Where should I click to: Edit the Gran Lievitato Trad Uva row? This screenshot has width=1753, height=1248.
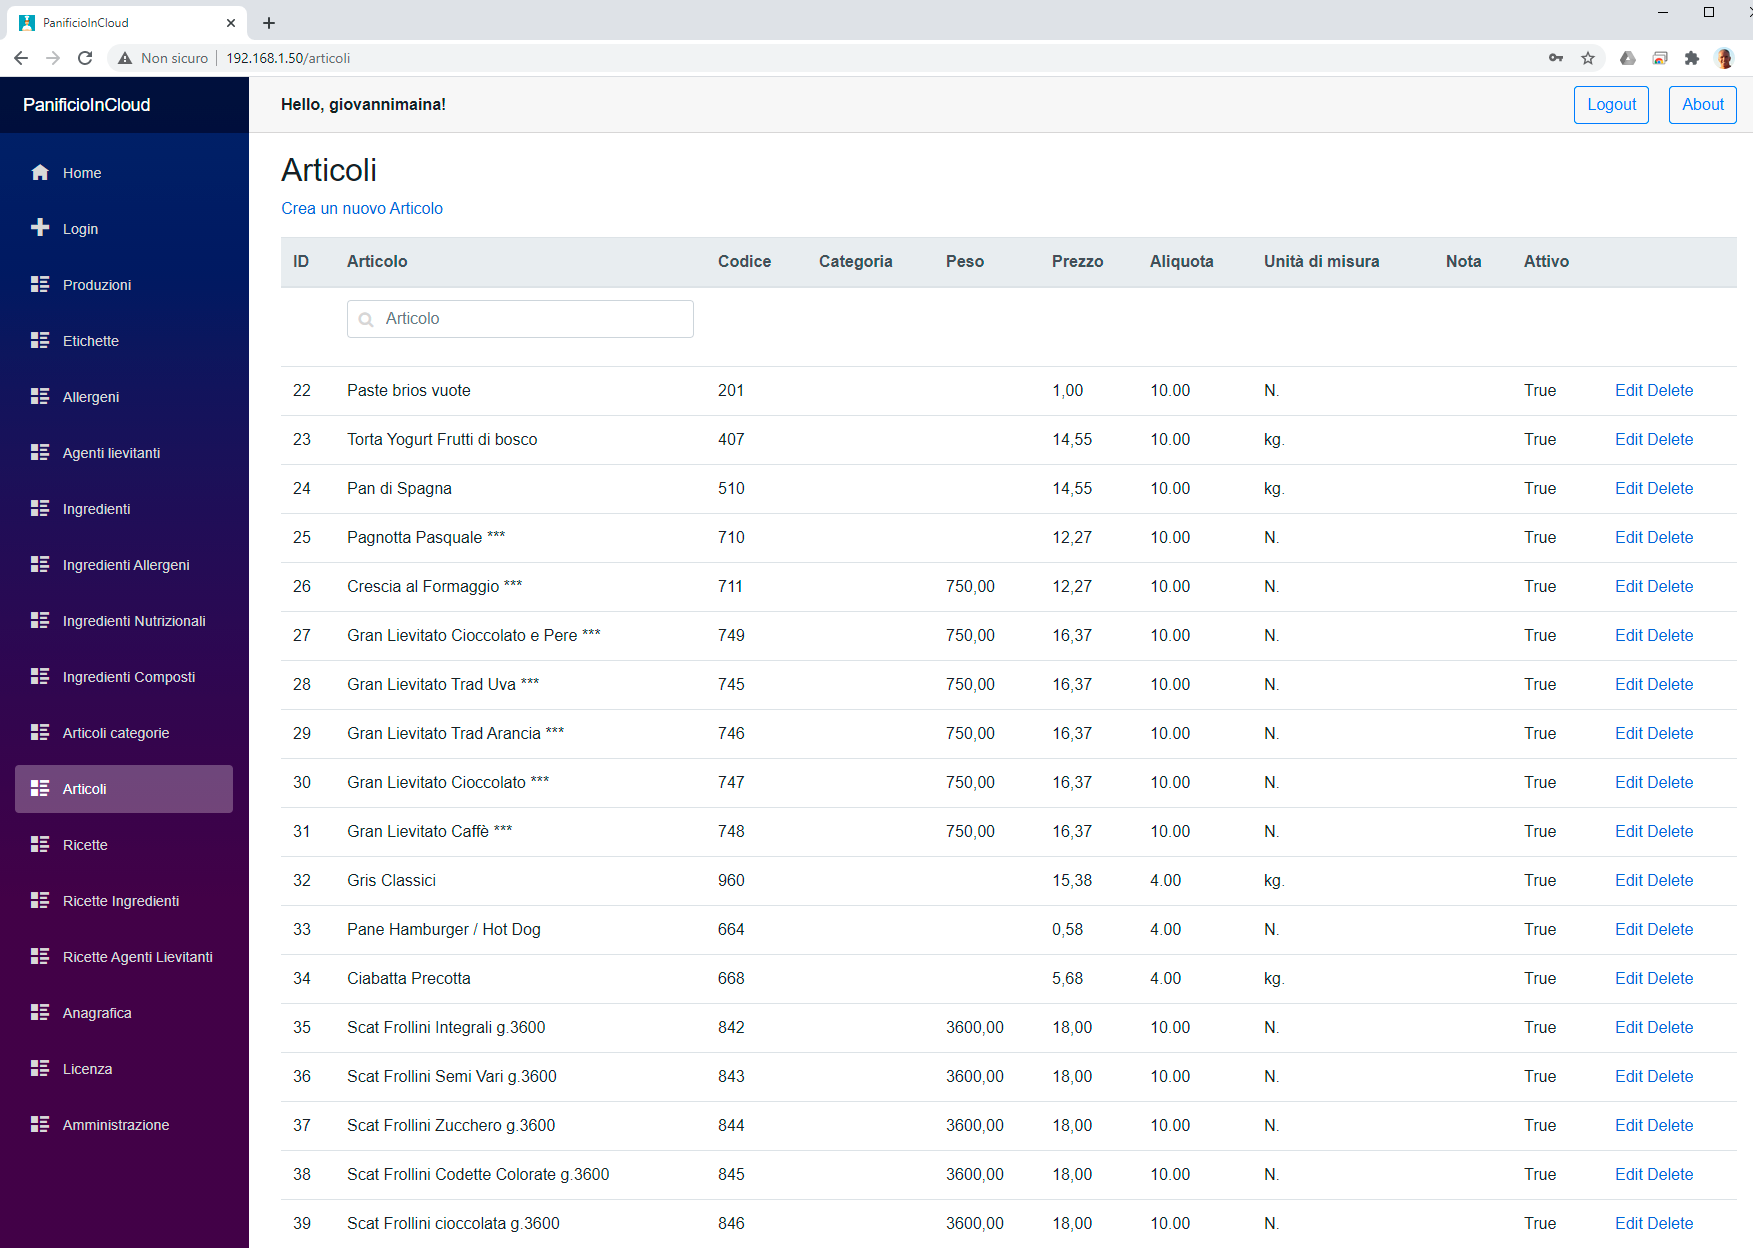point(1629,684)
